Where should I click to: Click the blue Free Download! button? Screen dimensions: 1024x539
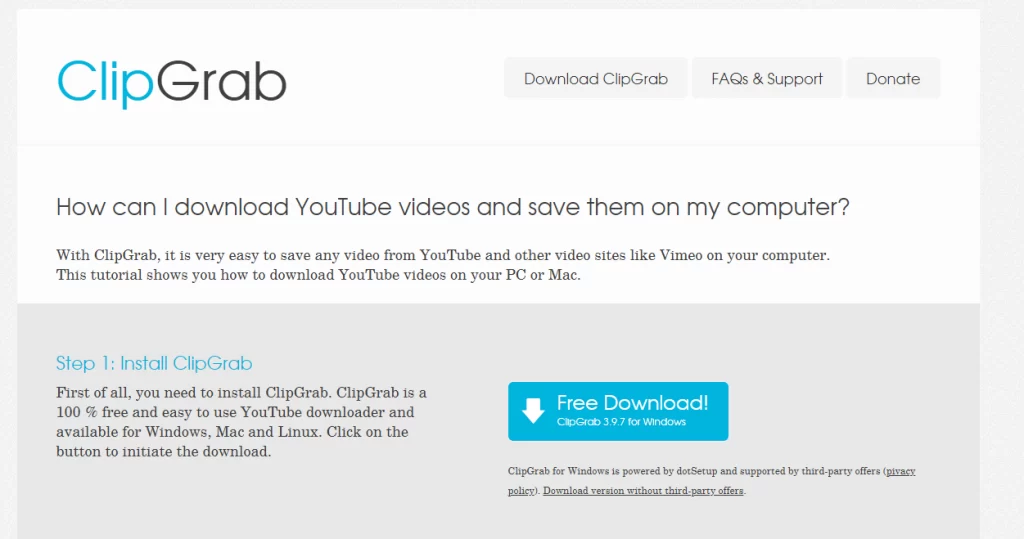[x=618, y=412]
